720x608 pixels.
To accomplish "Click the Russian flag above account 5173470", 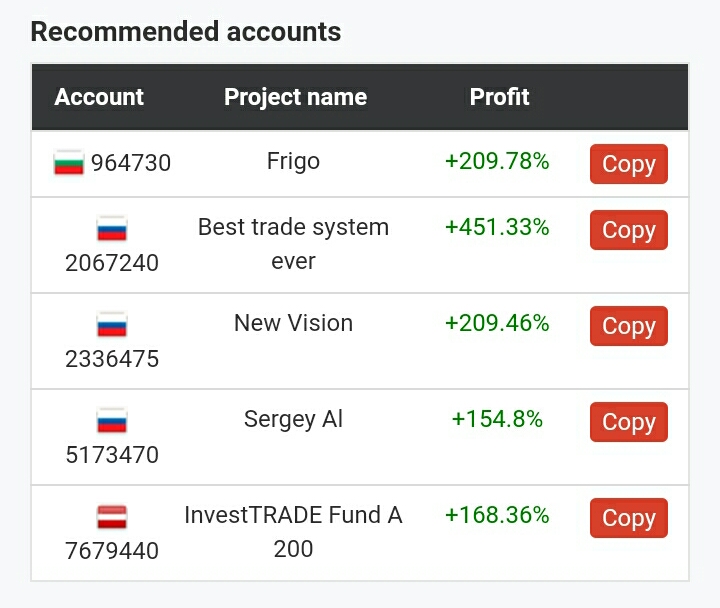I will 112,420.
